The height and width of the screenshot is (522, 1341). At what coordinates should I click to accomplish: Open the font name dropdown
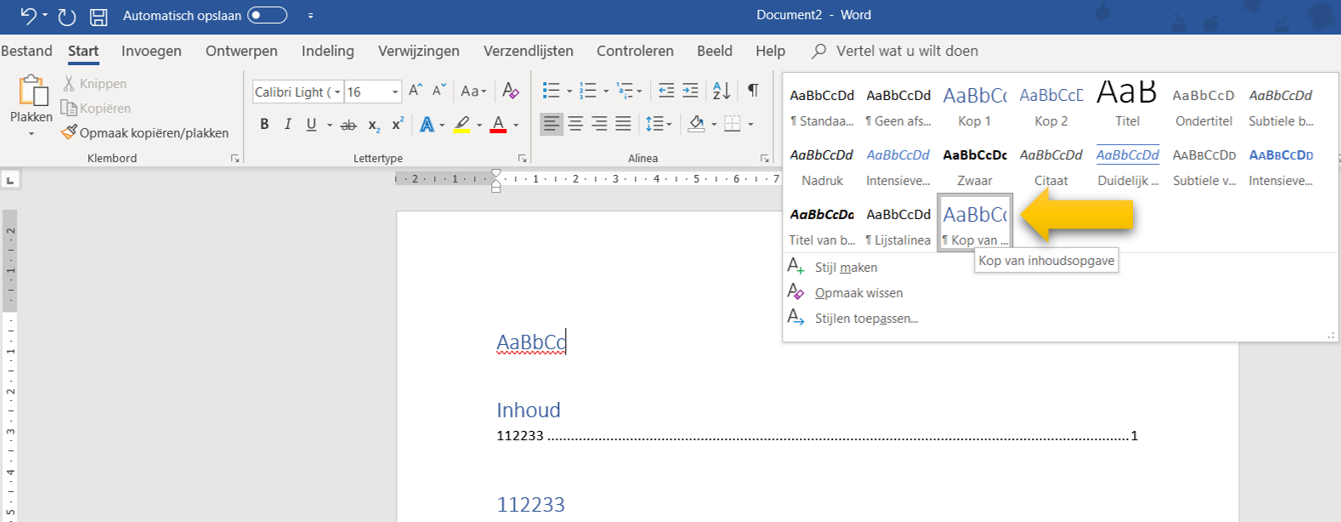point(337,92)
